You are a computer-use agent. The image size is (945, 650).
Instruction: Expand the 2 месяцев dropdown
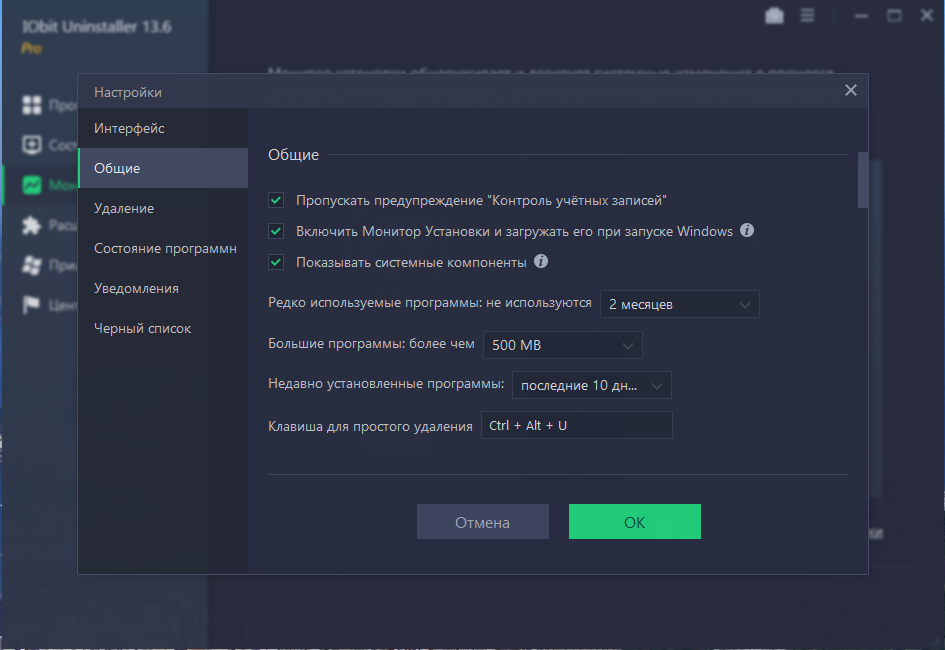(x=680, y=304)
